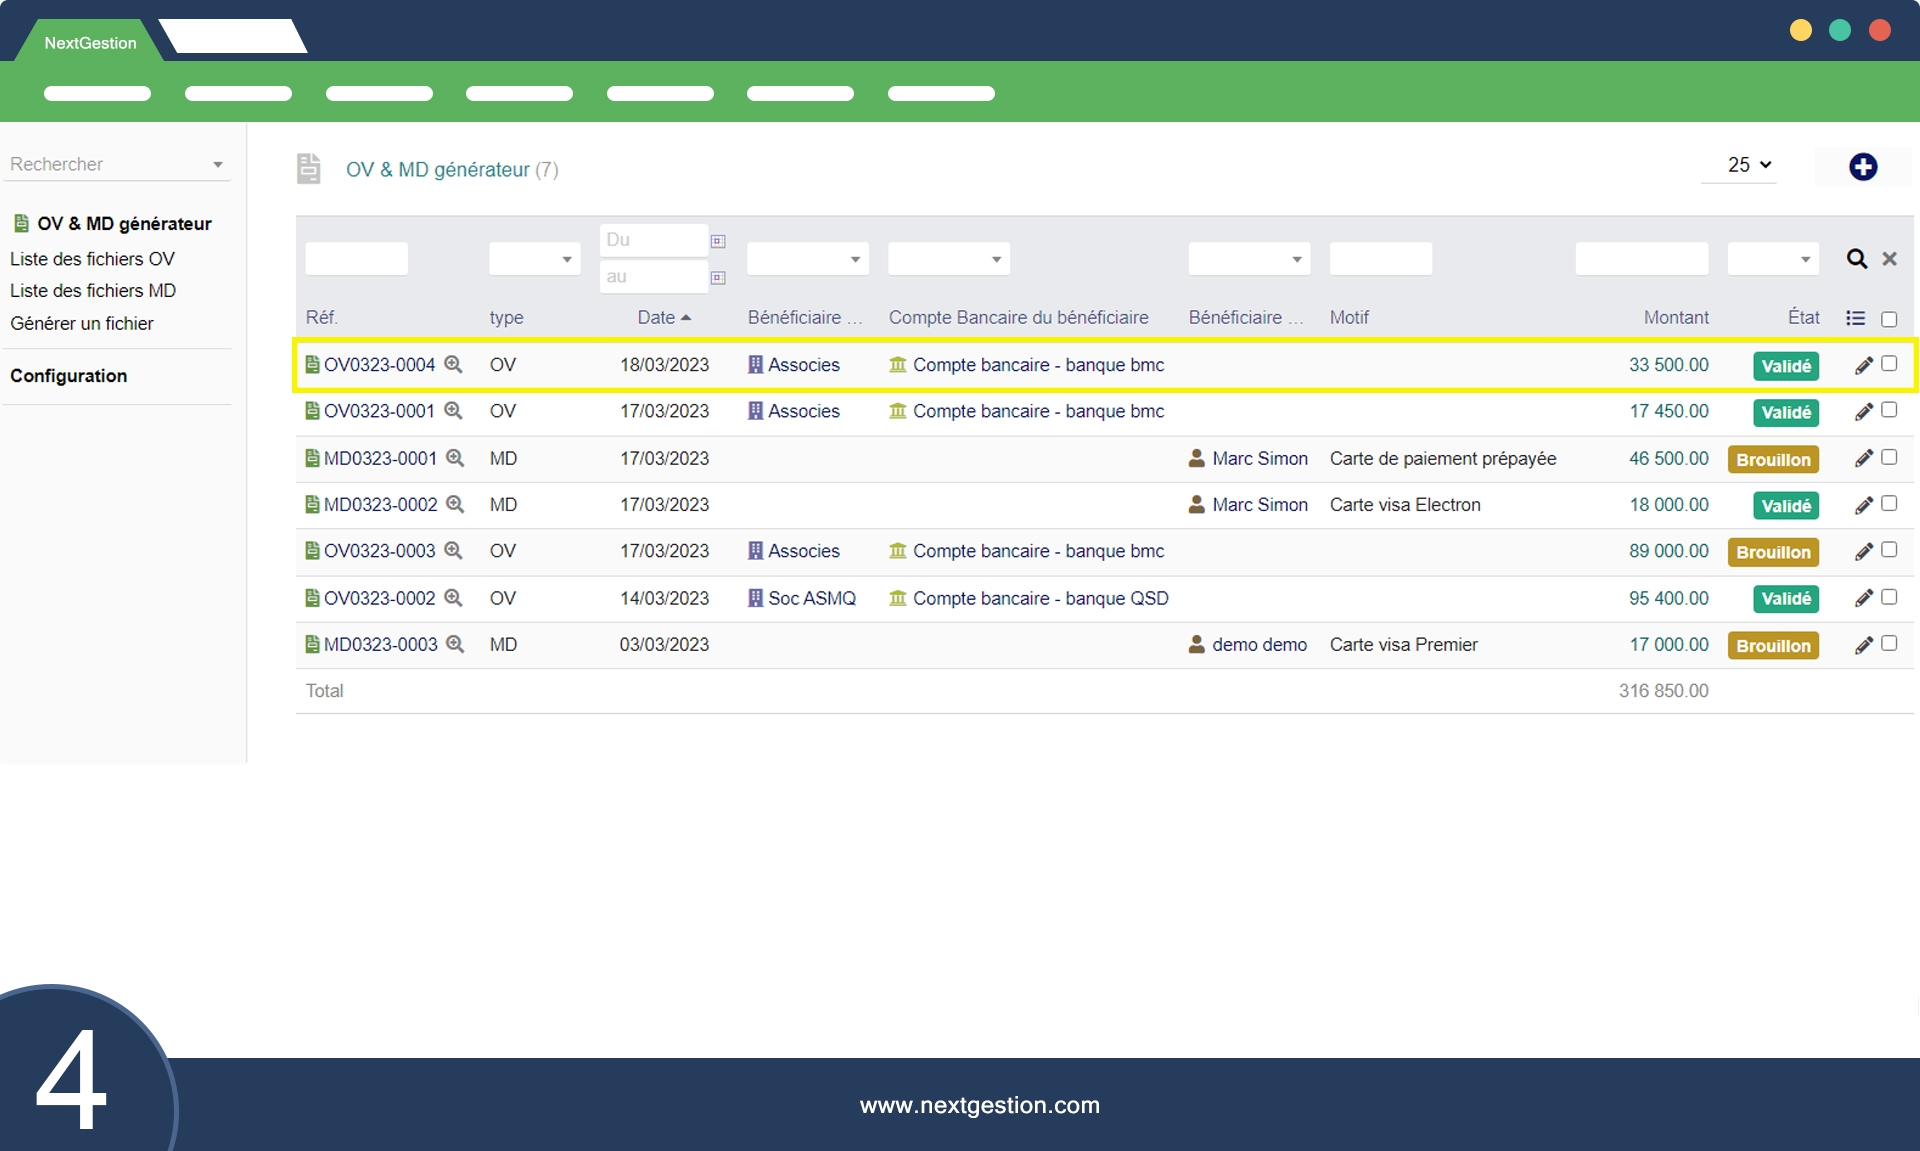Preview OV0323-0004 with its zoom icon
Viewport: 1920px width, 1151px height.
[x=453, y=365]
